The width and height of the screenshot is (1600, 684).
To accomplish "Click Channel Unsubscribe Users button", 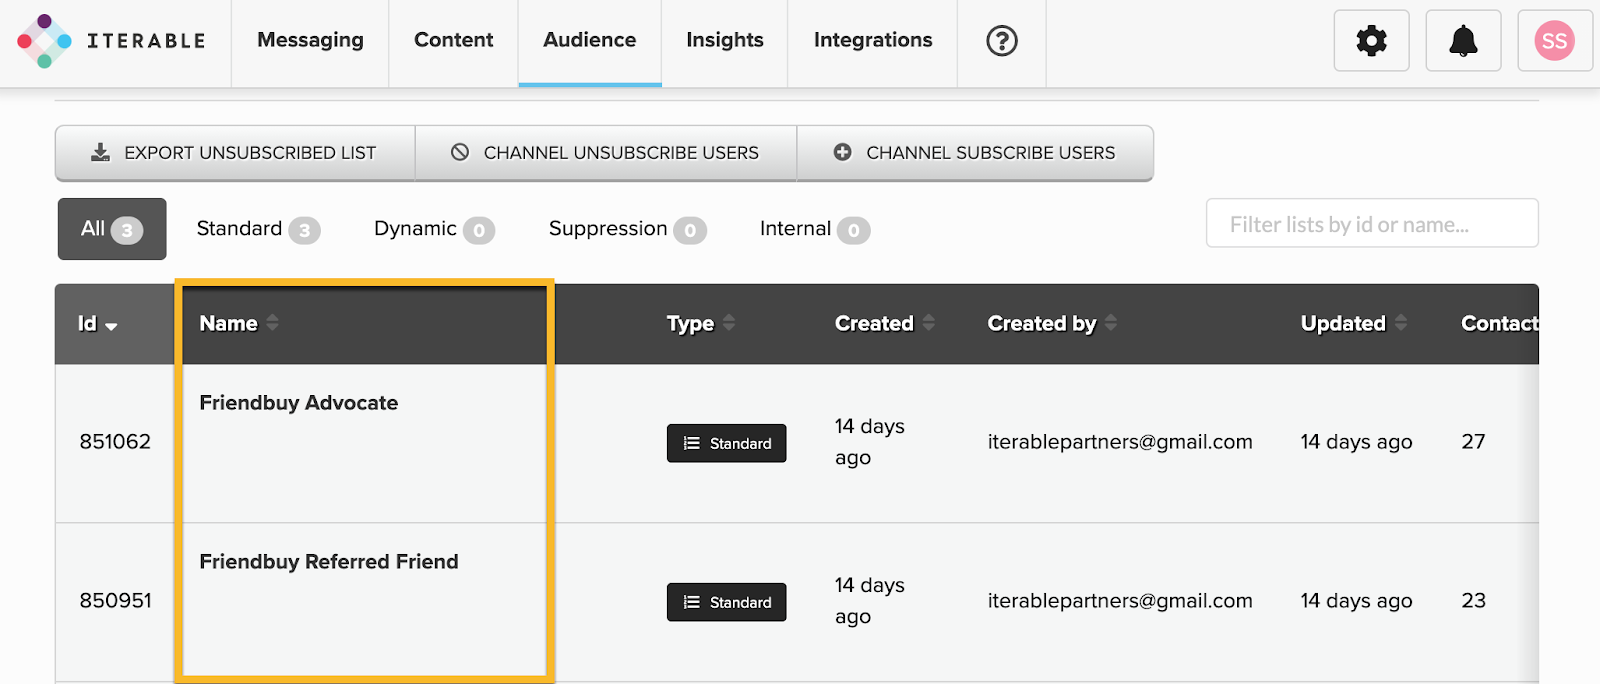I will pos(606,153).
